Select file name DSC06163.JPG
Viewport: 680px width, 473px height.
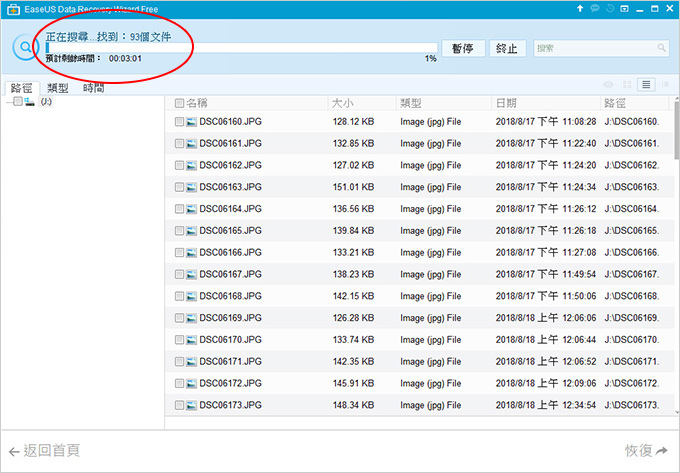230,187
